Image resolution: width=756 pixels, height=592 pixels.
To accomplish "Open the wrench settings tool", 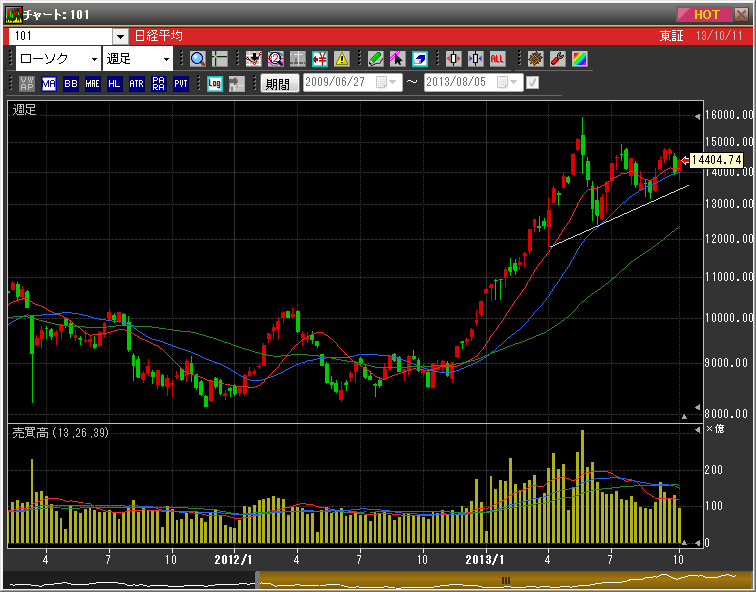I will tap(558, 59).
